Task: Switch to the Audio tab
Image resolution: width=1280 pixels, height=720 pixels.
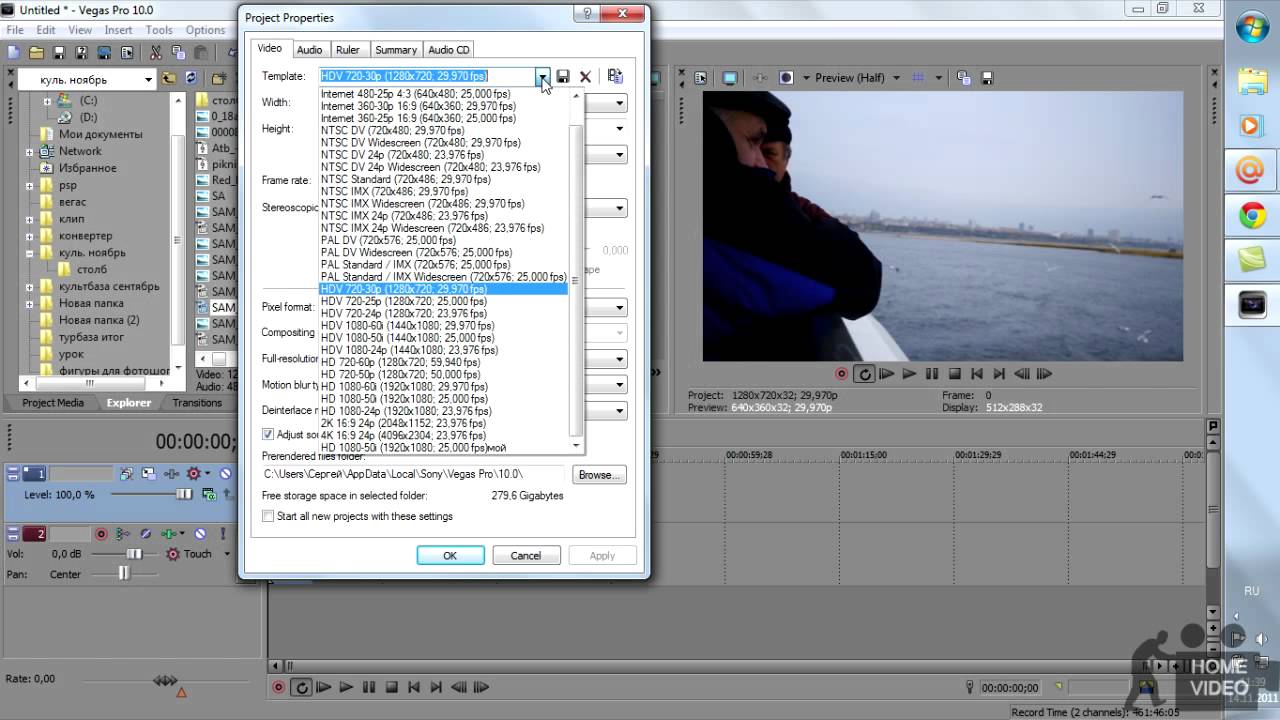Action: point(310,49)
